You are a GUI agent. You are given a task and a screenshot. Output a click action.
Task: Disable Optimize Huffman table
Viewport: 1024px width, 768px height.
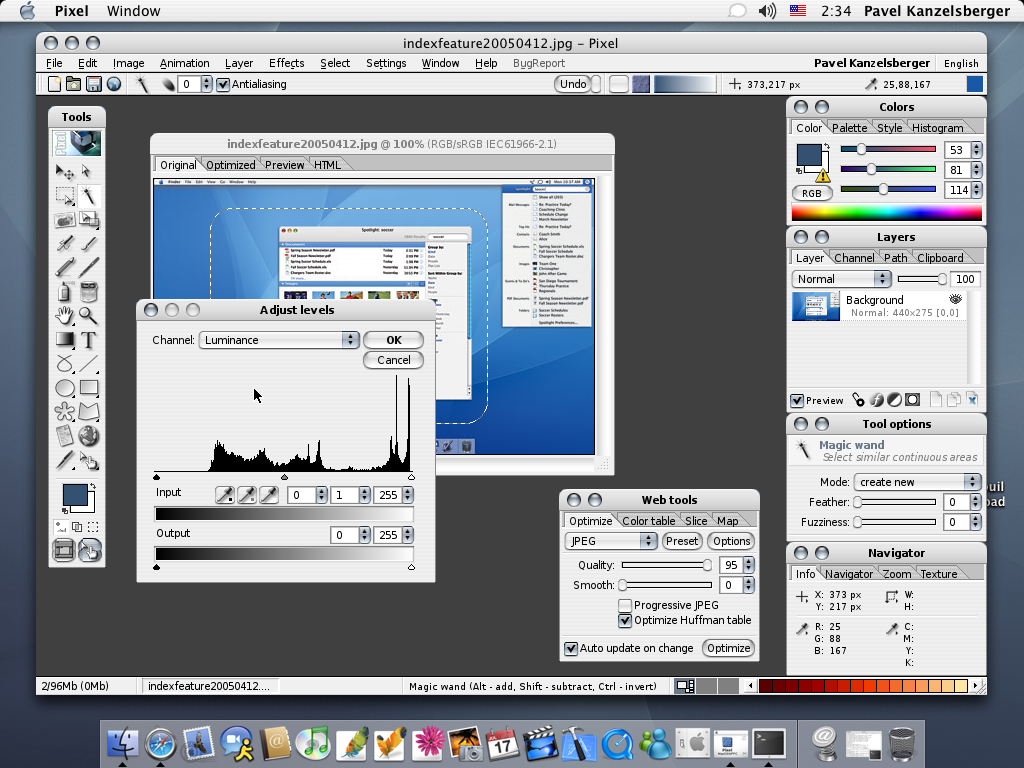pos(625,620)
